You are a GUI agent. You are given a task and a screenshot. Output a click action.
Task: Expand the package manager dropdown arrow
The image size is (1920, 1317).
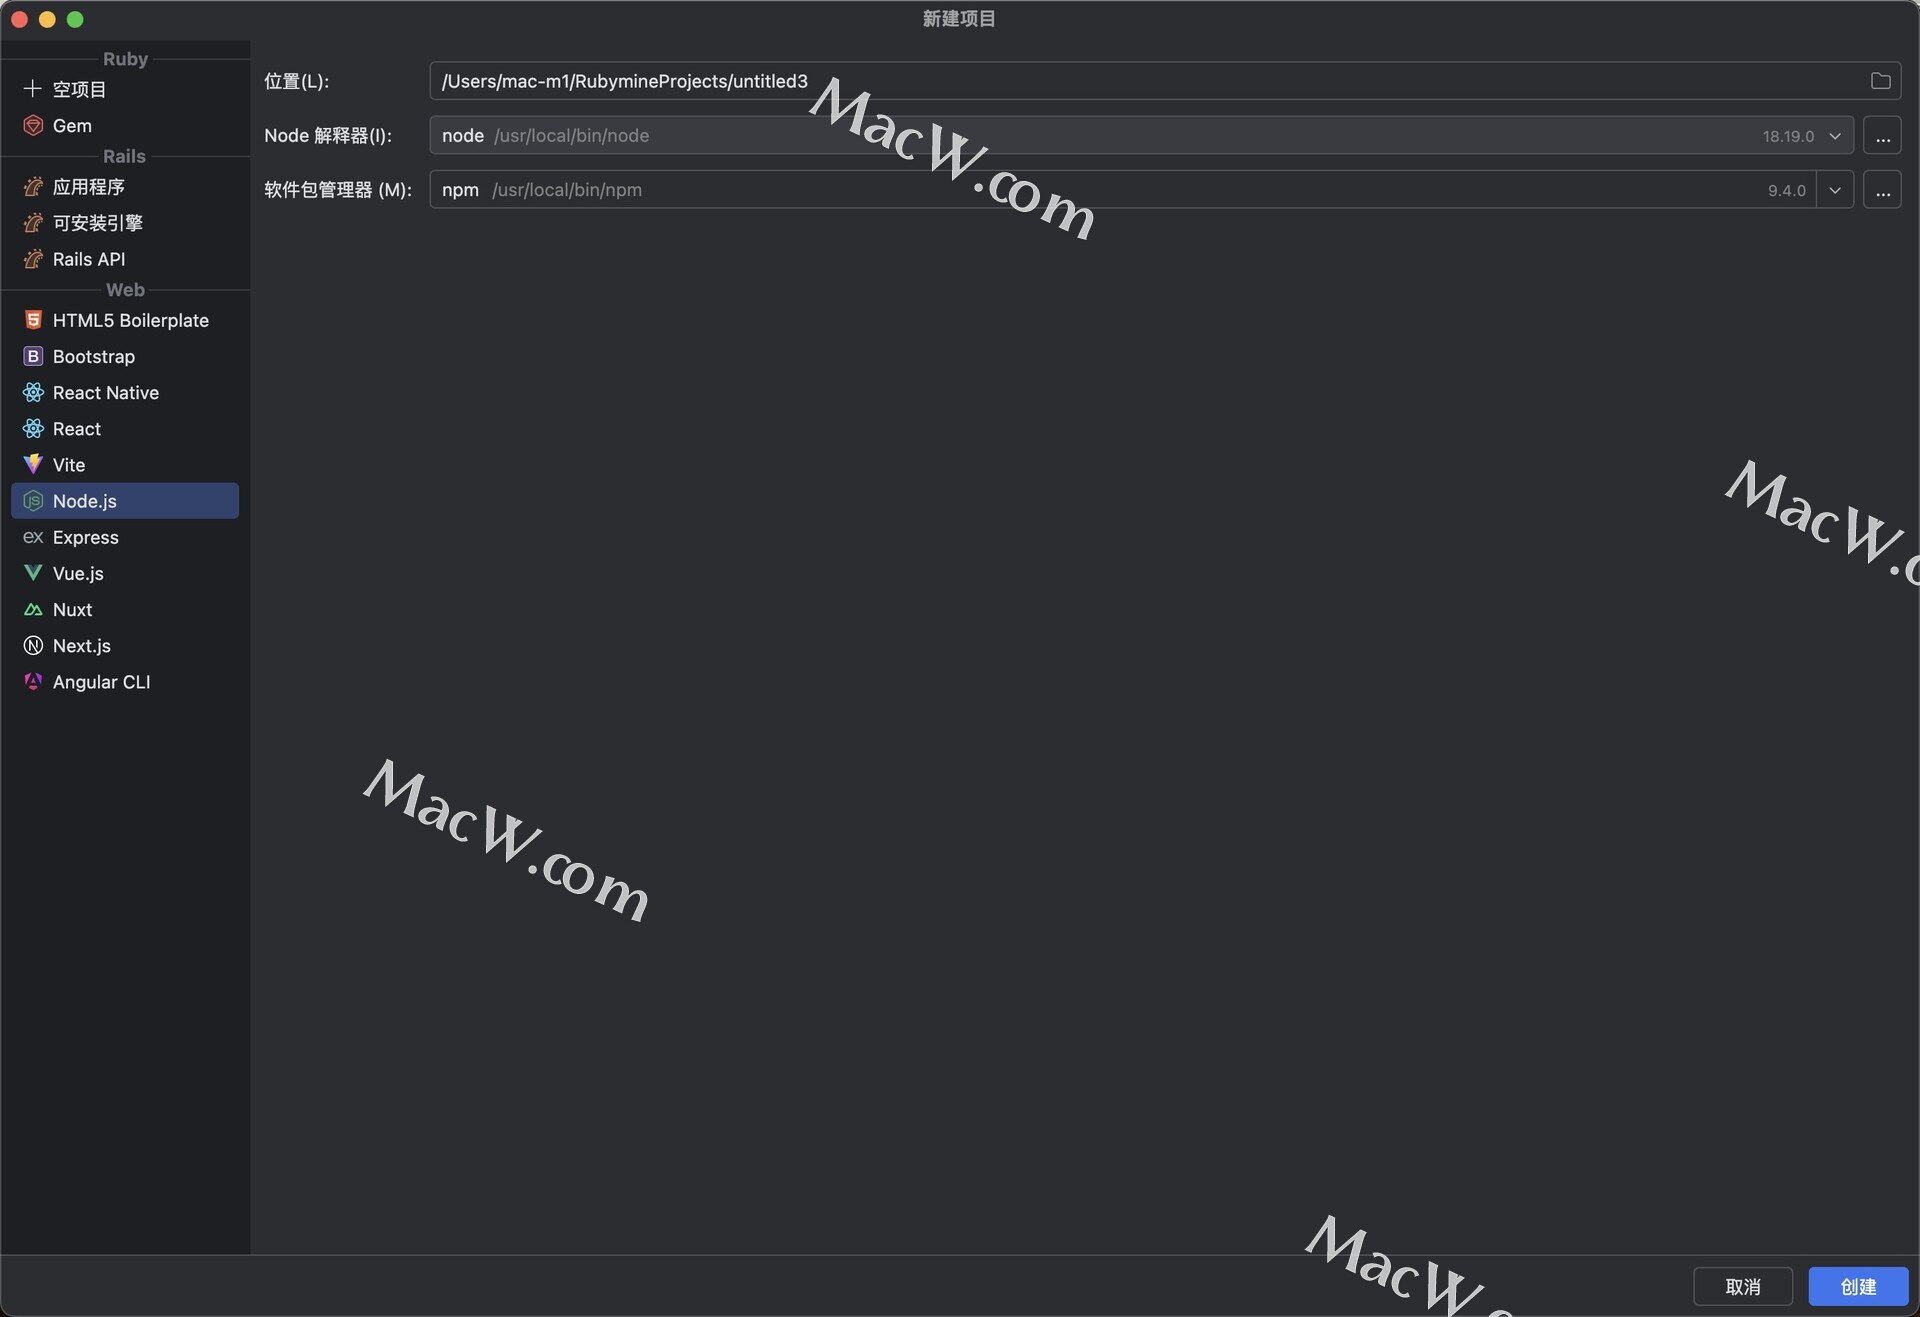[x=1835, y=190]
